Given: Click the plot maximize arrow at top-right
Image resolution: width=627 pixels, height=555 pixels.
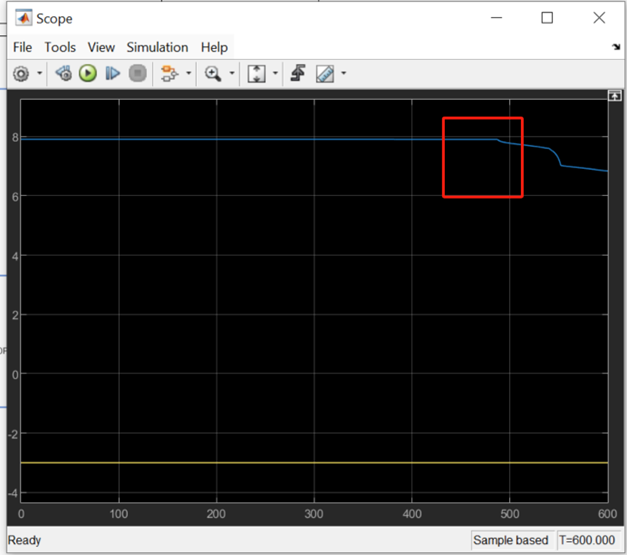Looking at the screenshot, I should (x=615, y=95).
